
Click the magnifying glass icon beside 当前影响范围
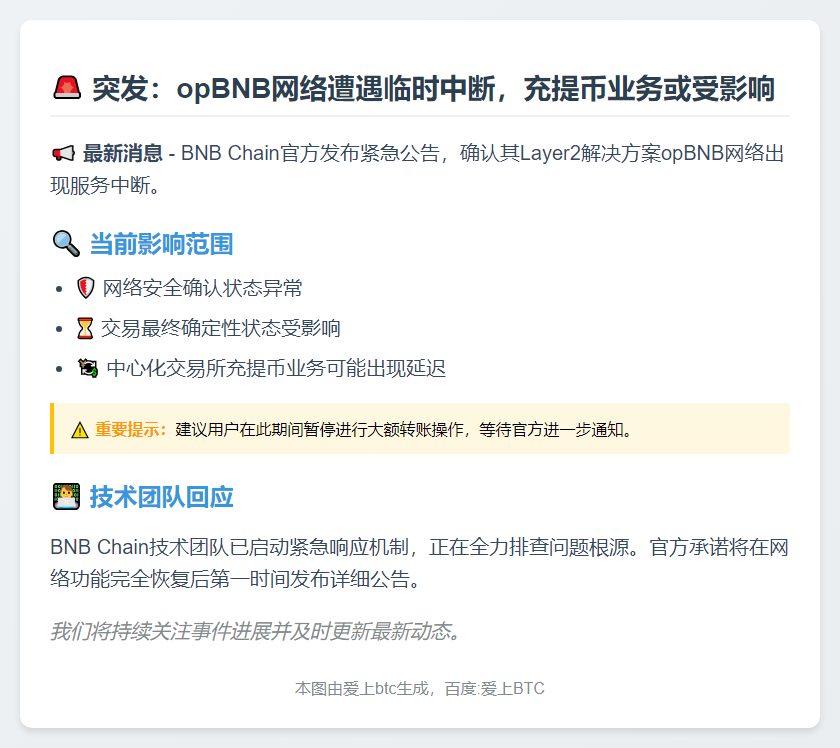[x=65, y=243]
